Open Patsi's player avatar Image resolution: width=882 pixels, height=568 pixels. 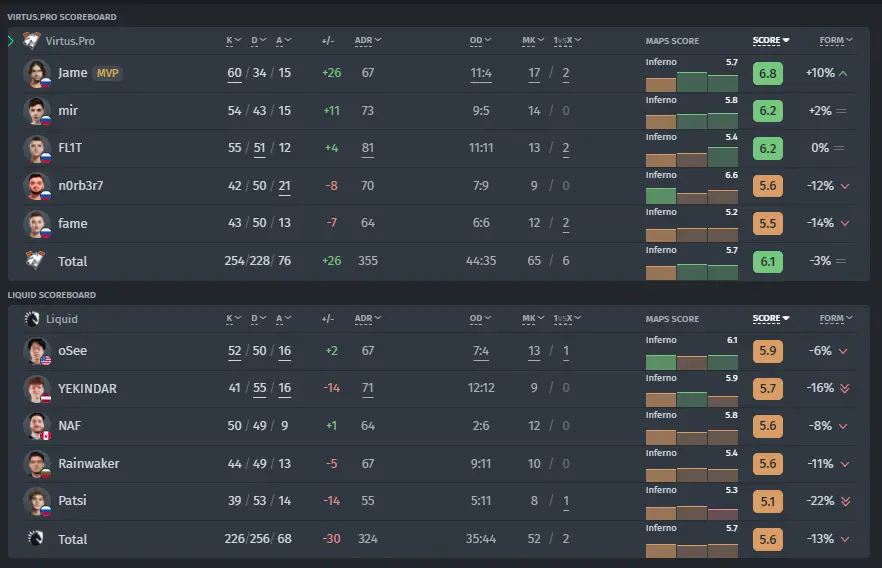pyautogui.click(x=37, y=501)
